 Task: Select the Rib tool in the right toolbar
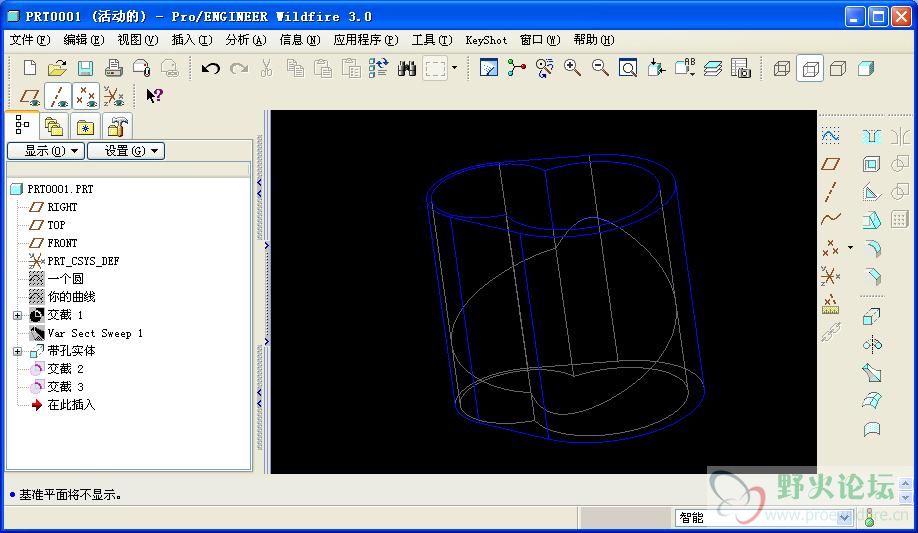click(x=871, y=192)
